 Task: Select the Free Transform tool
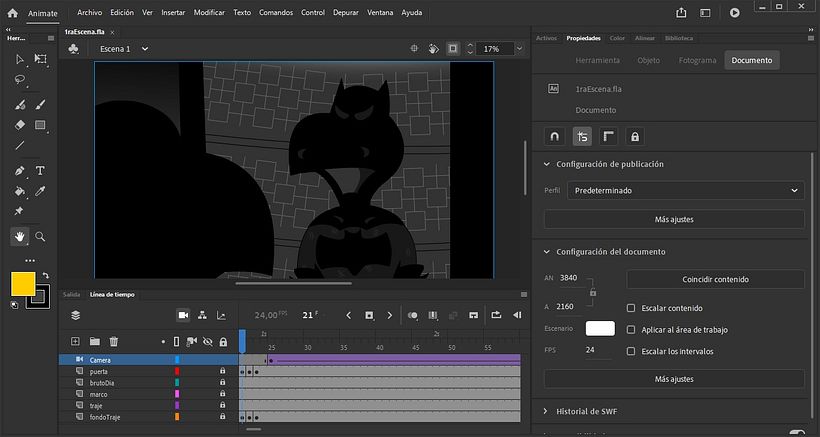click(x=40, y=59)
